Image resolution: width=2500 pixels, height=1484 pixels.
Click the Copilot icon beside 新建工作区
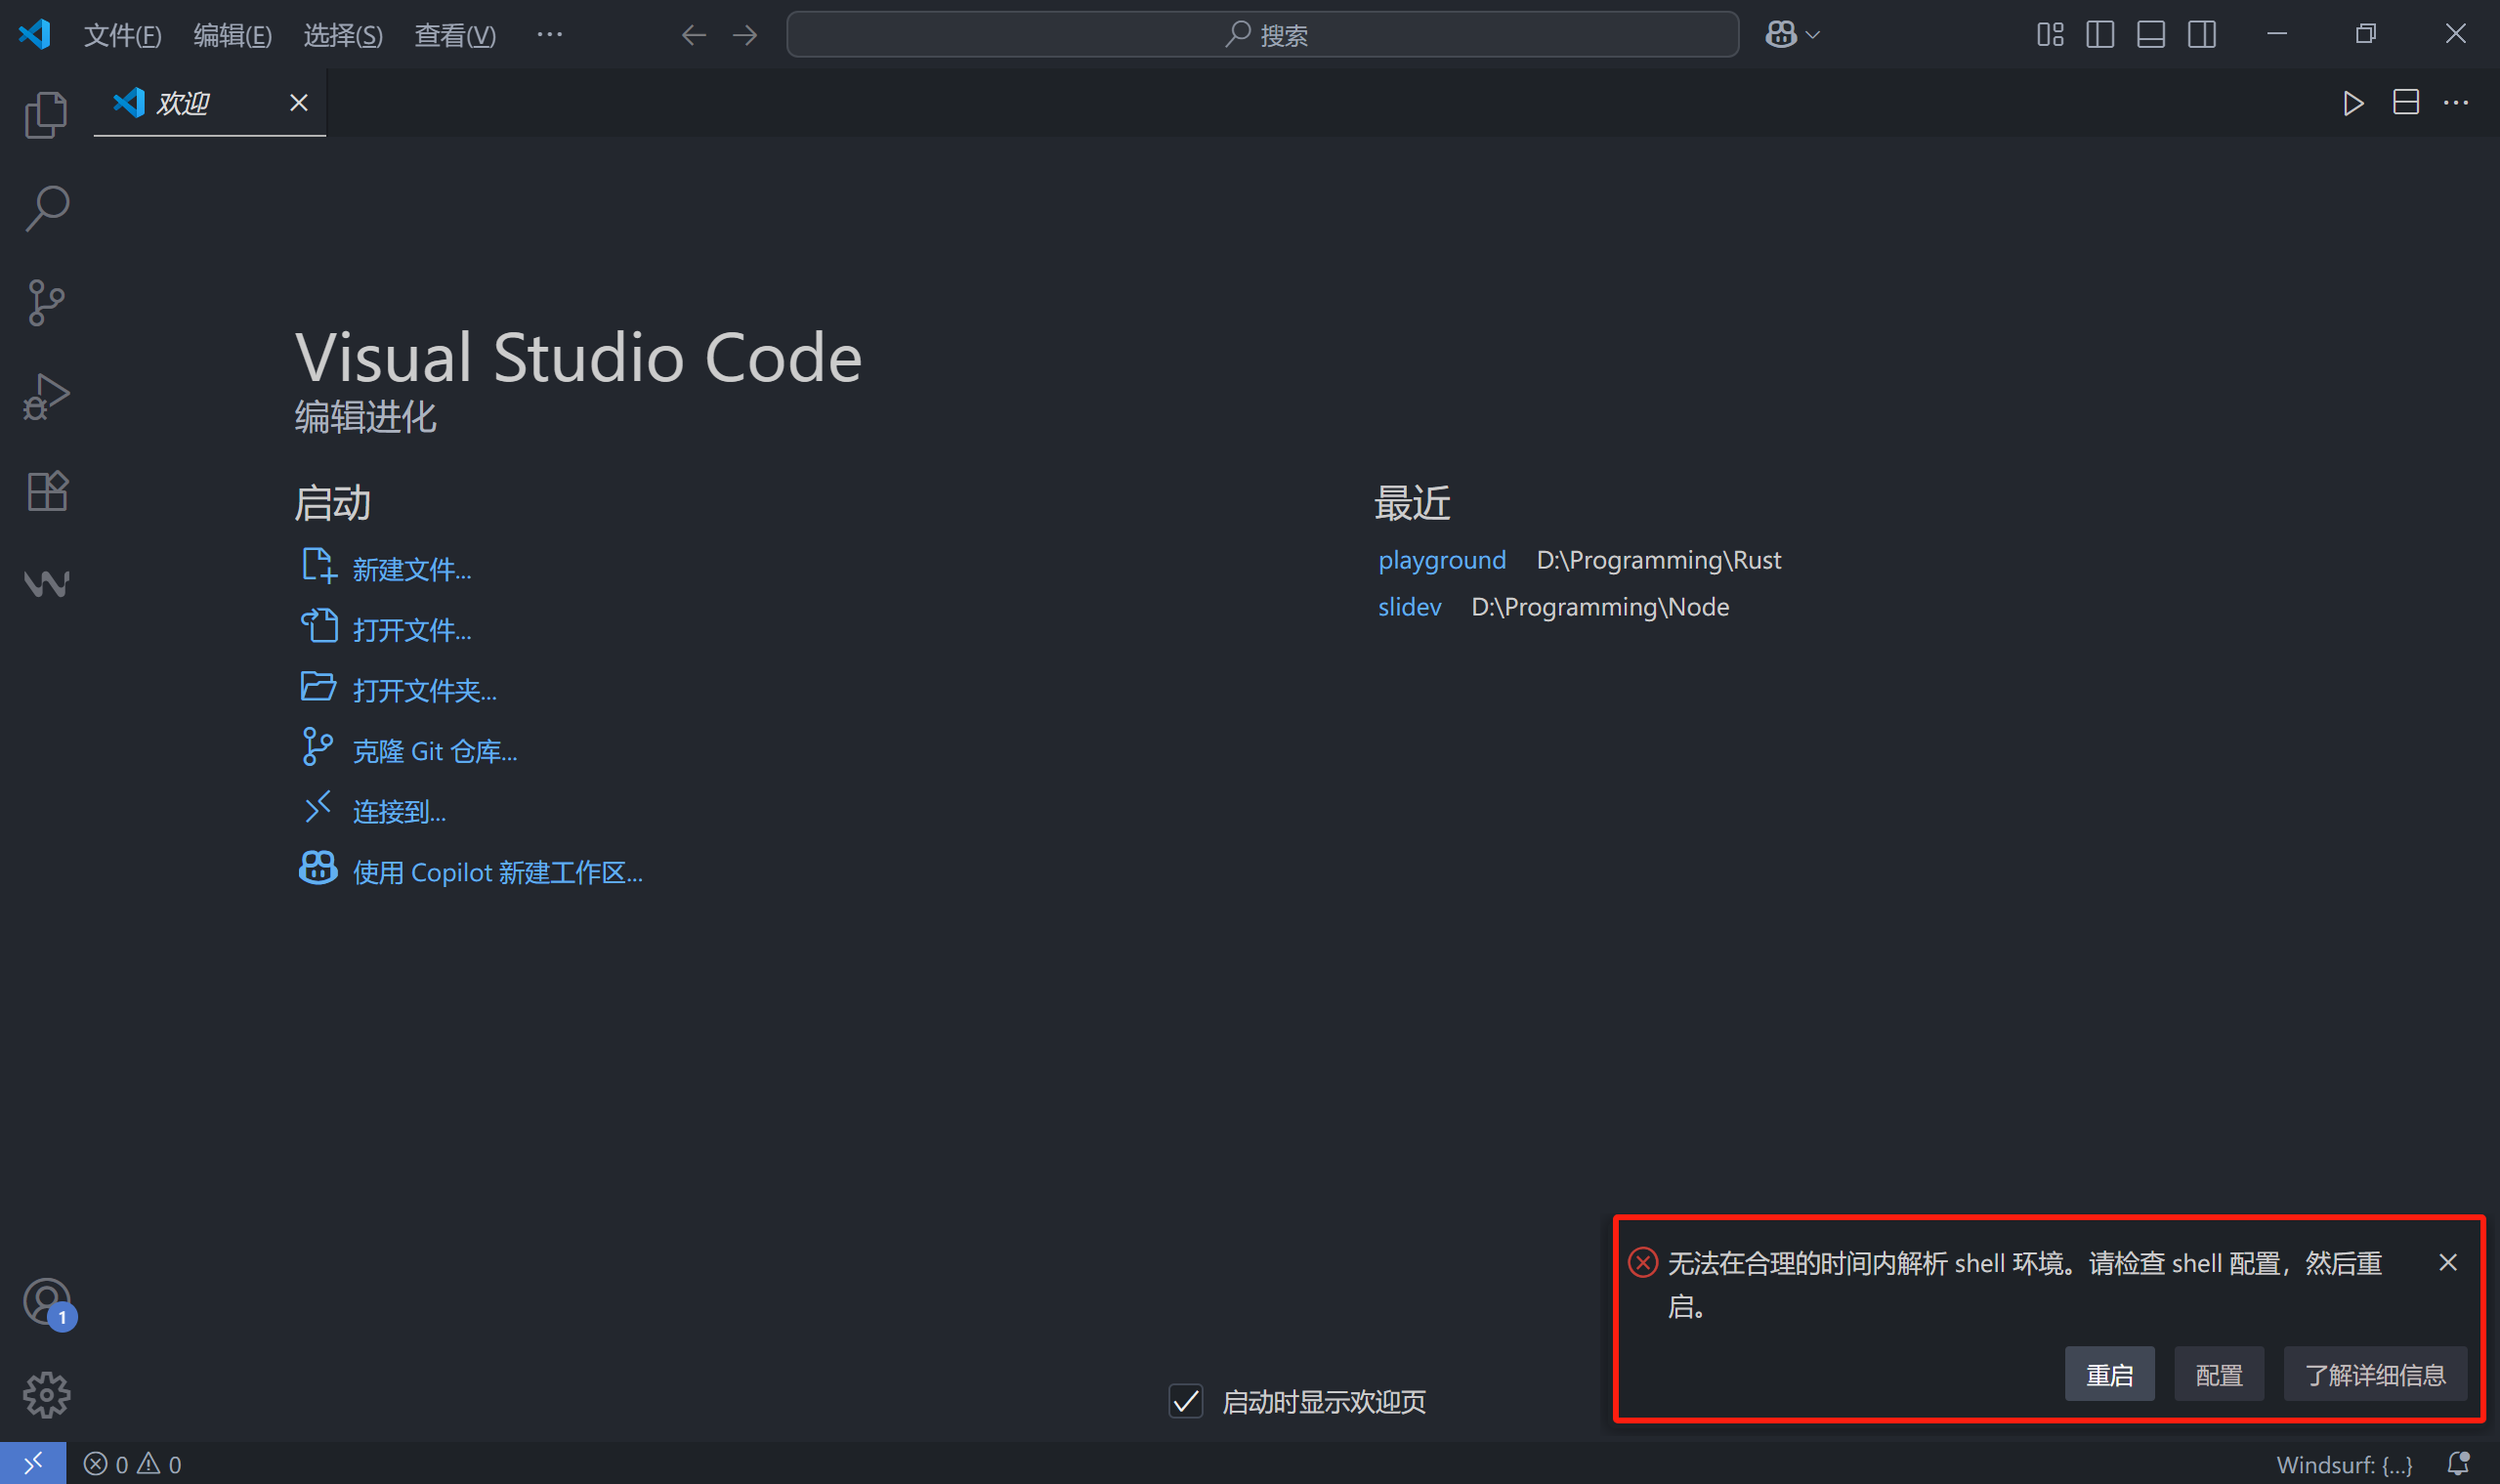point(318,868)
